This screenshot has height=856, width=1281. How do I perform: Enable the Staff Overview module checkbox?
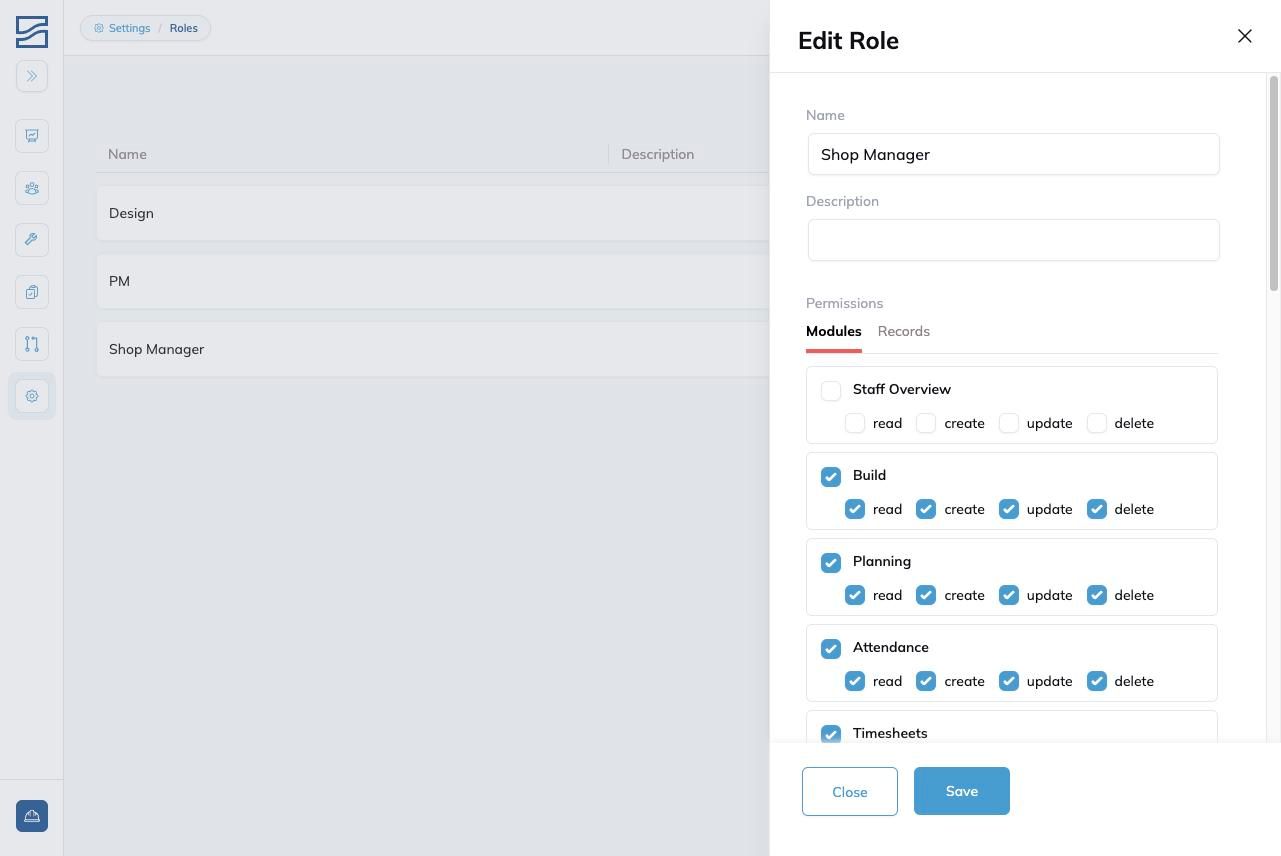coord(831,391)
